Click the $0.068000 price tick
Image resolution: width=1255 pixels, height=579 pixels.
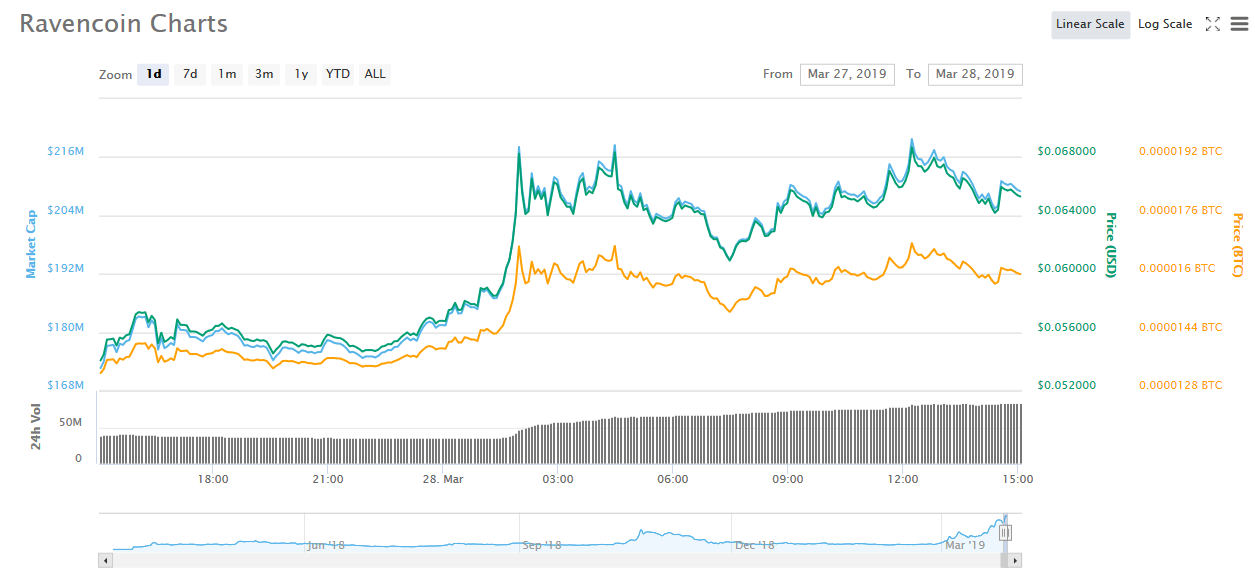tap(1067, 152)
